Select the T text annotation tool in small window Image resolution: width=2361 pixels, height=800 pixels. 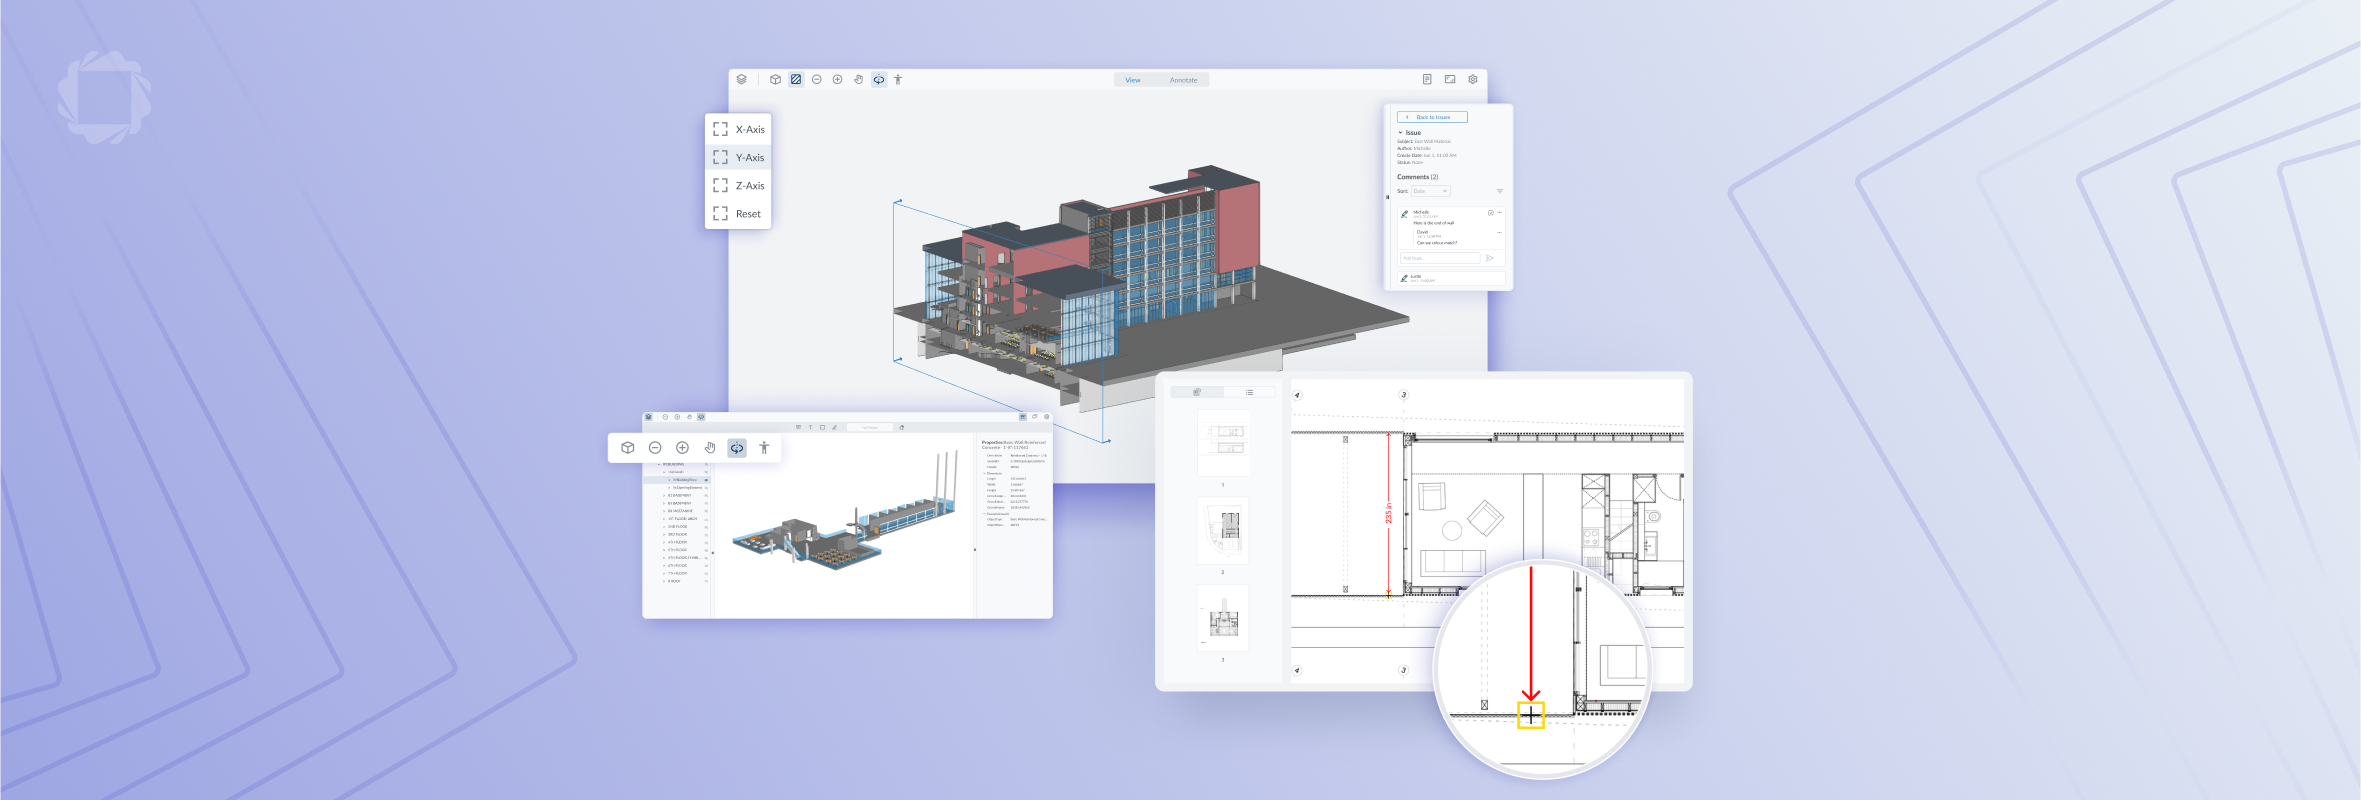810,427
